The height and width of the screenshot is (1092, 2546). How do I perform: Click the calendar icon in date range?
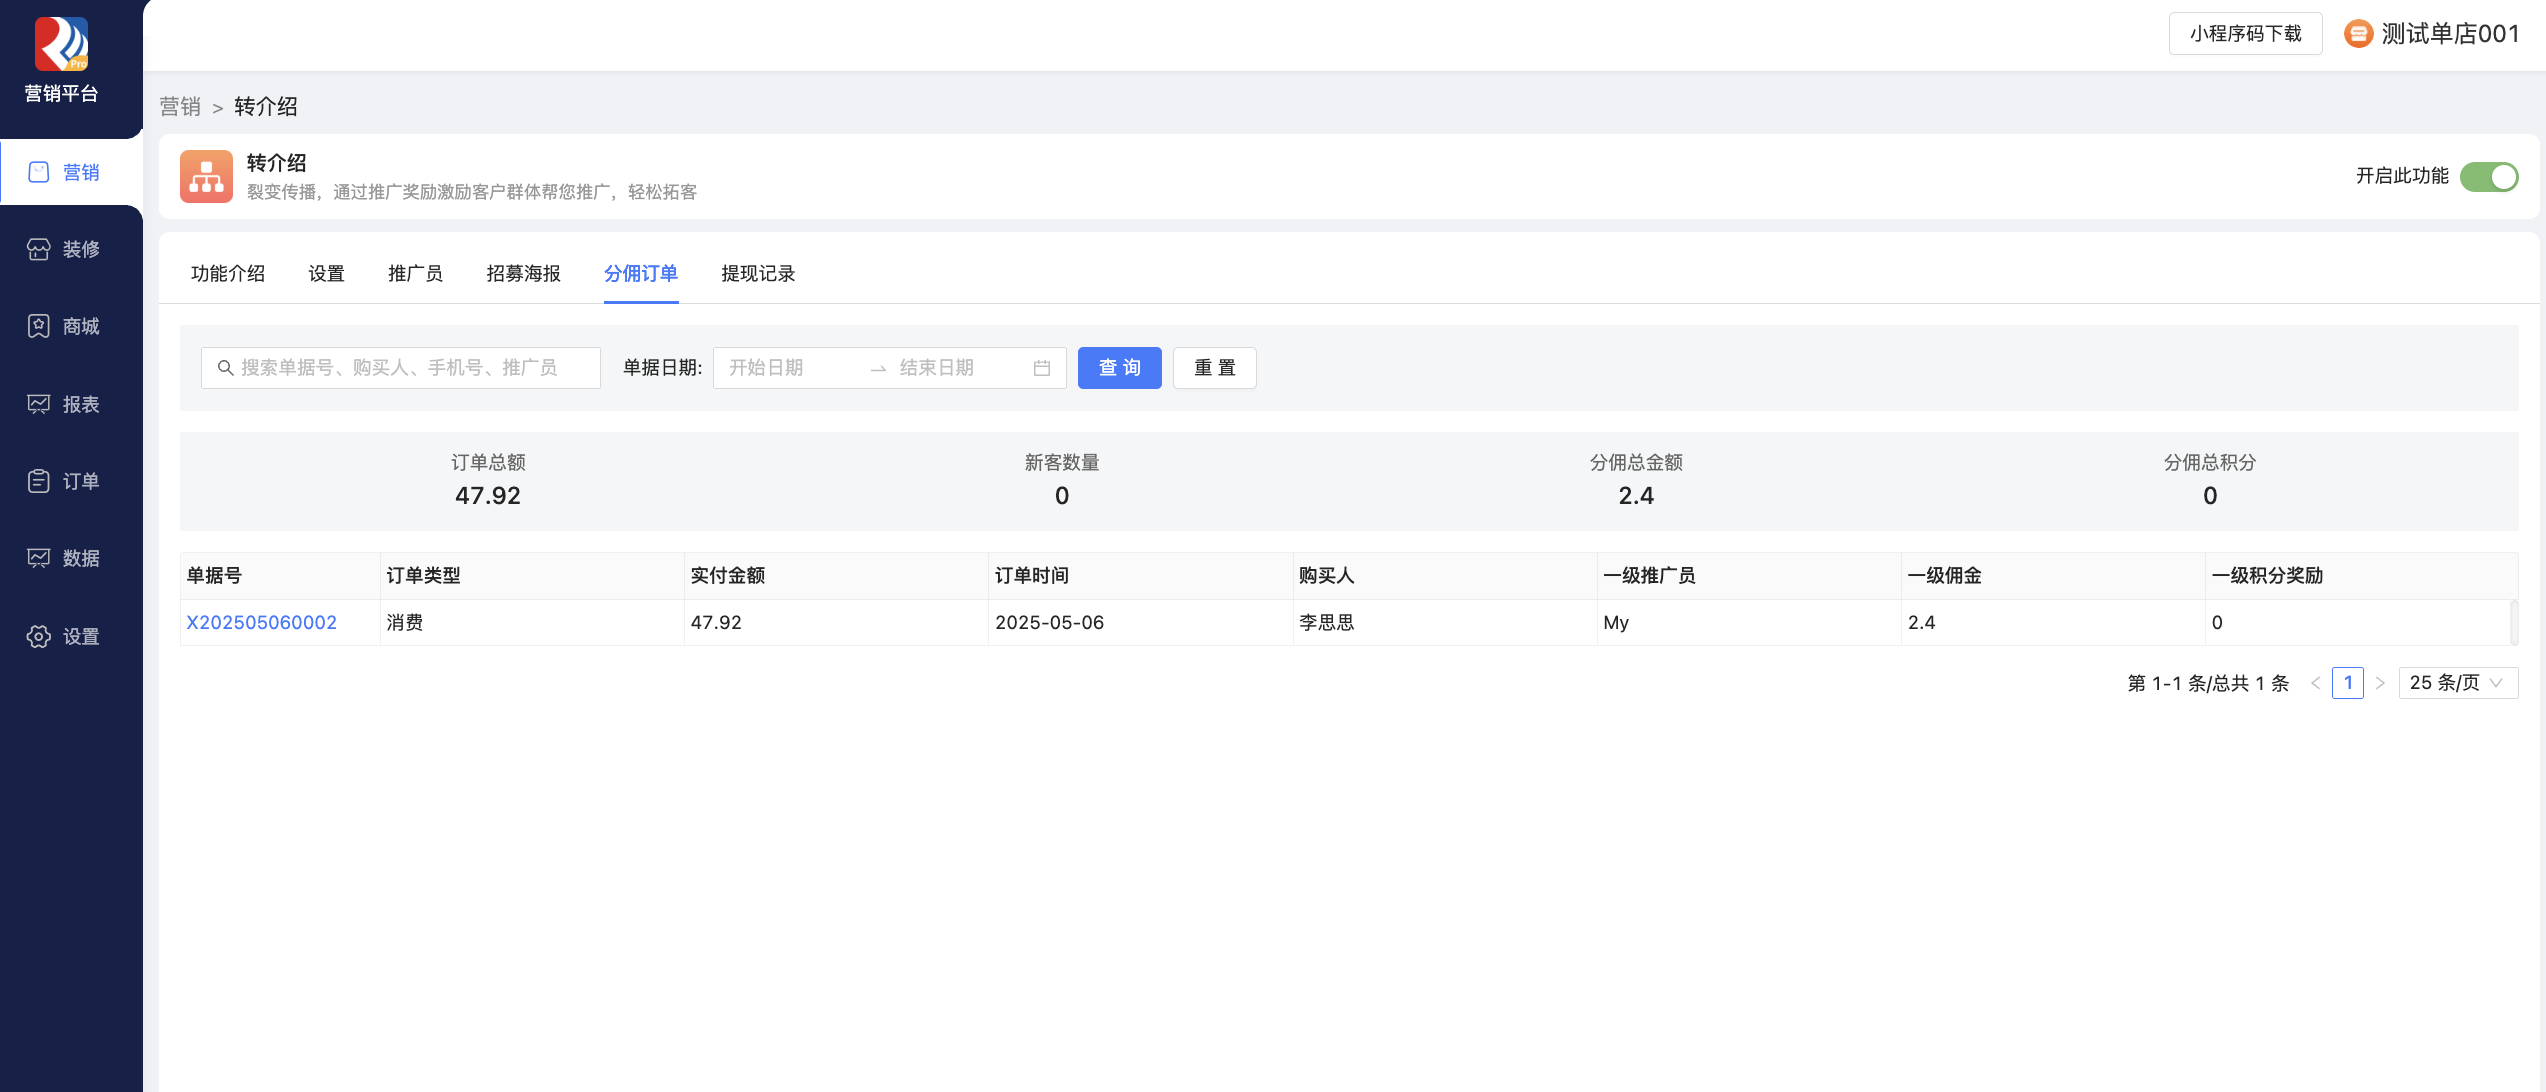click(1041, 368)
